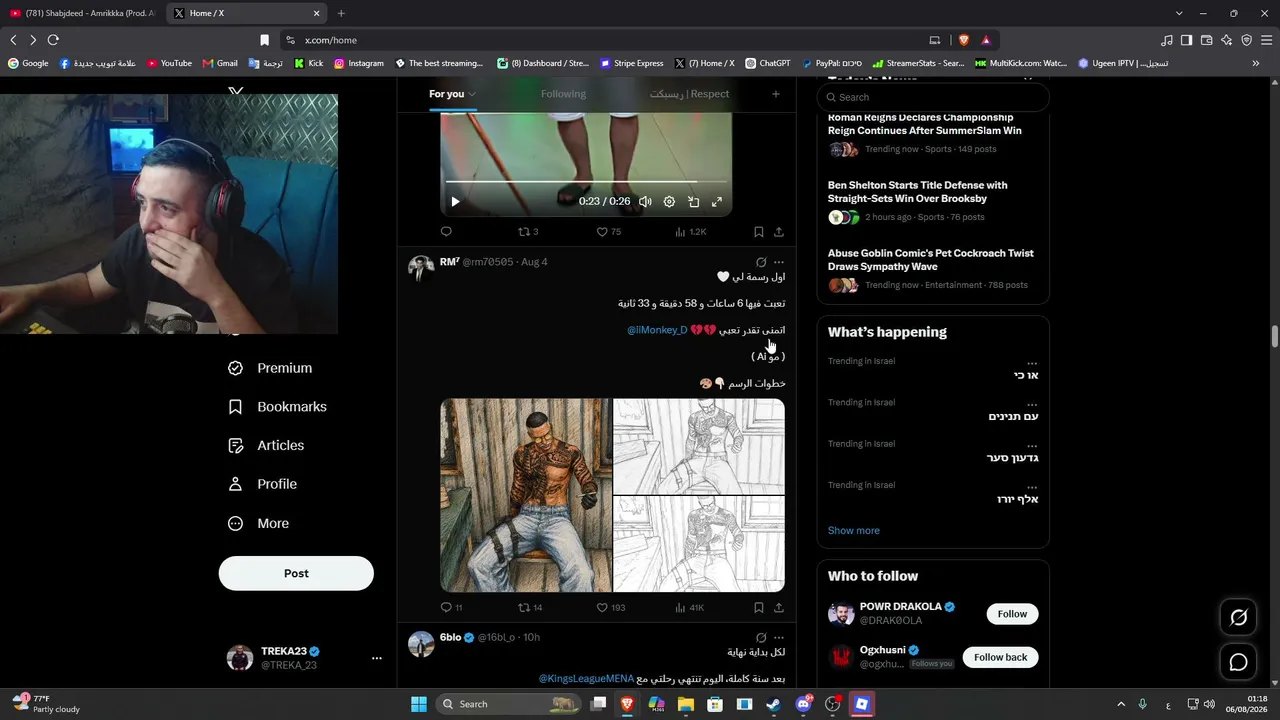Click the Post button

[296, 573]
